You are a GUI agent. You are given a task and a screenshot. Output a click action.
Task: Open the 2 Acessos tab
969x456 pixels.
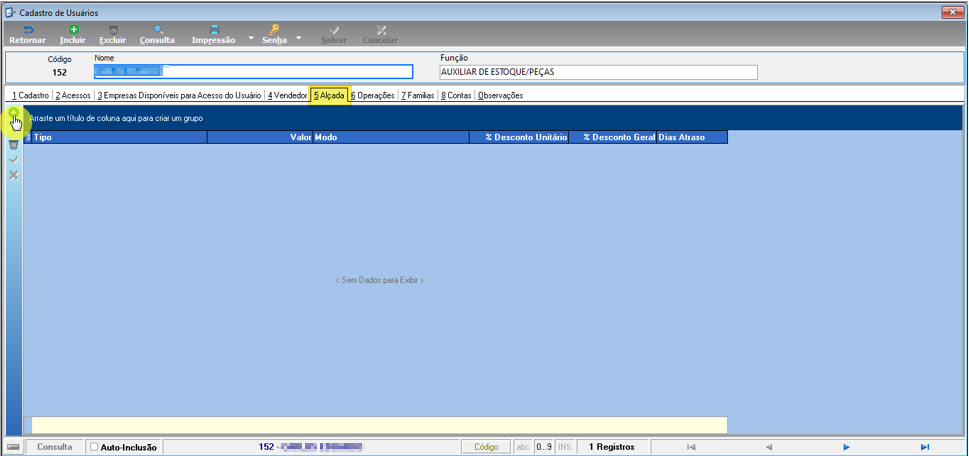click(x=73, y=96)
